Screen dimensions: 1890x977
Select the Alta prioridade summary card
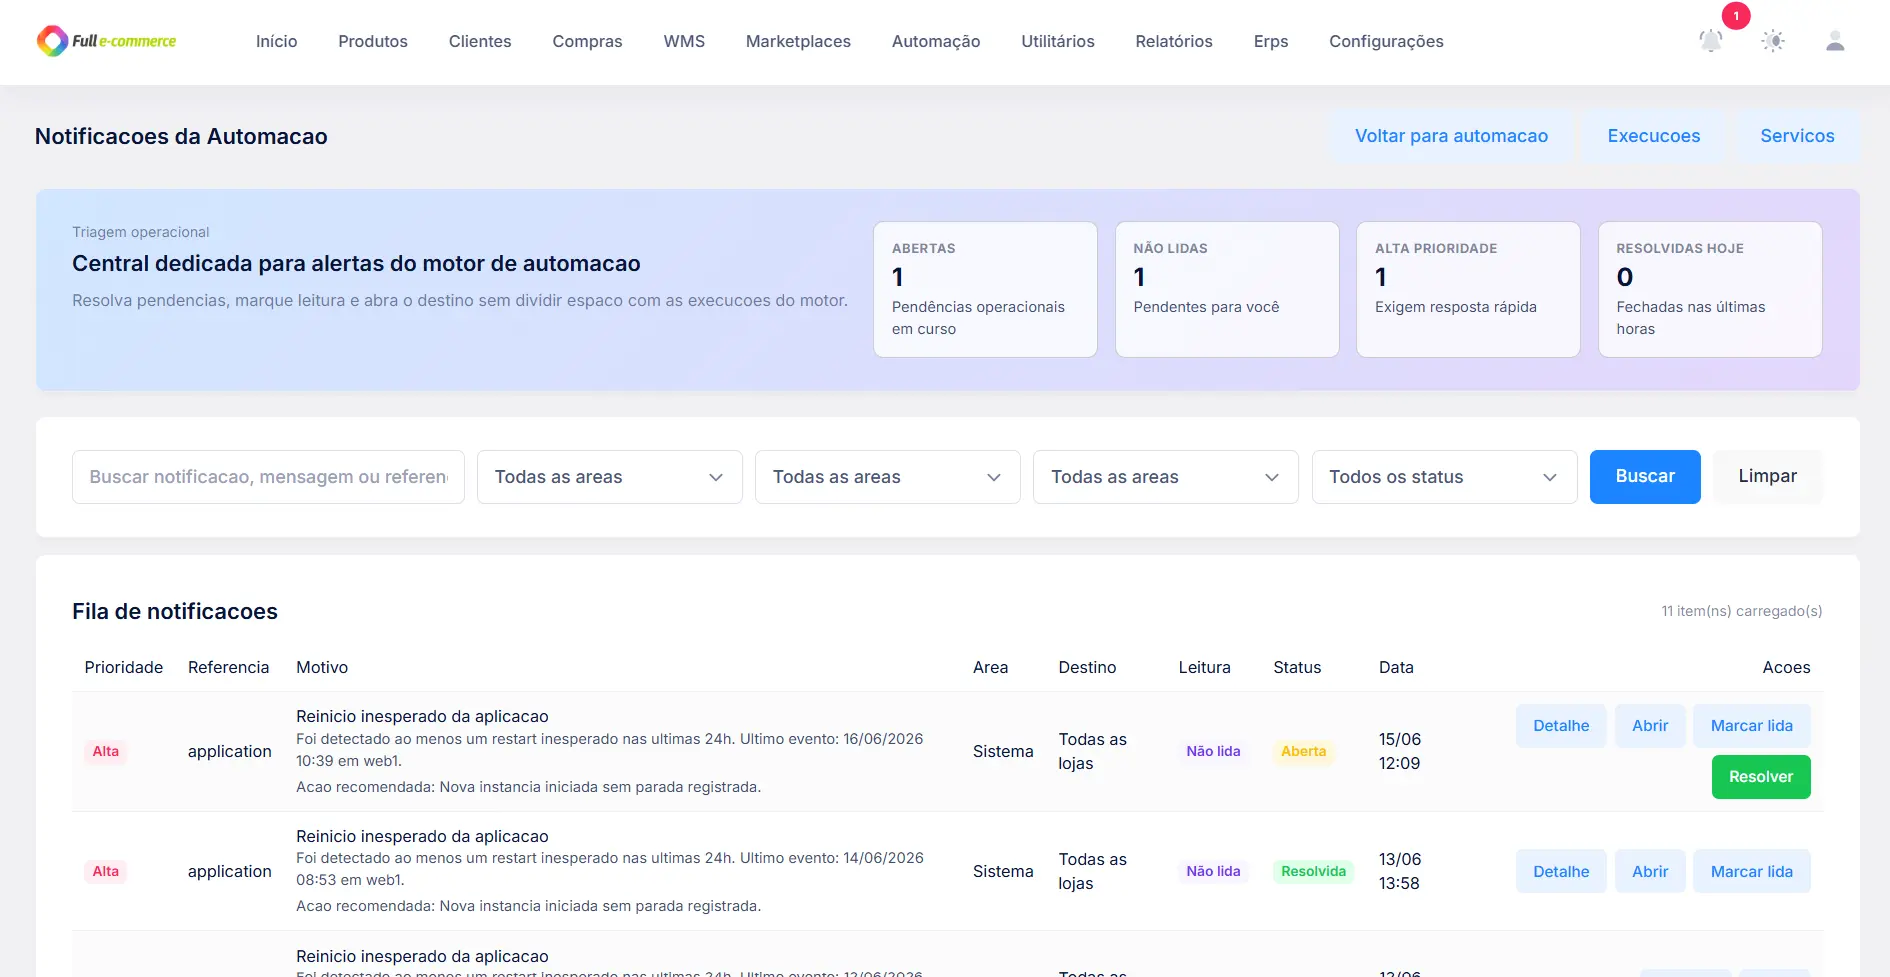coord(1468,289)
